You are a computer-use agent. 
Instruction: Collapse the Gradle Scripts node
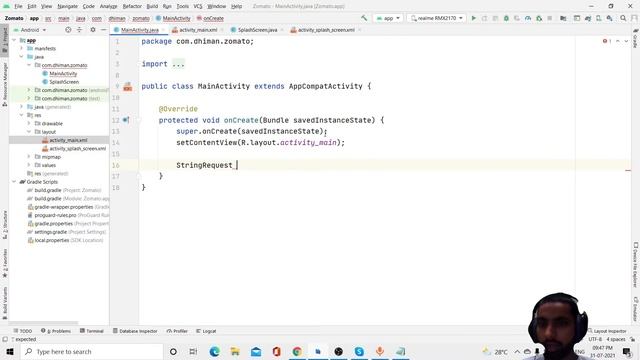[14, 182]
